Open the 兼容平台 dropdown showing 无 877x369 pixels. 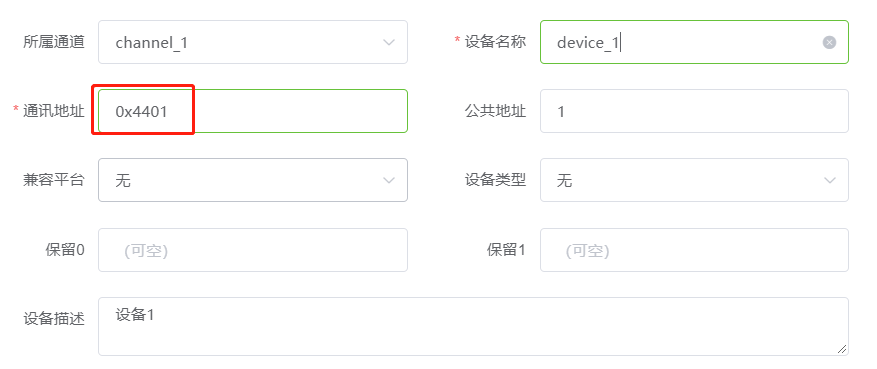click(x=253, y=180)
